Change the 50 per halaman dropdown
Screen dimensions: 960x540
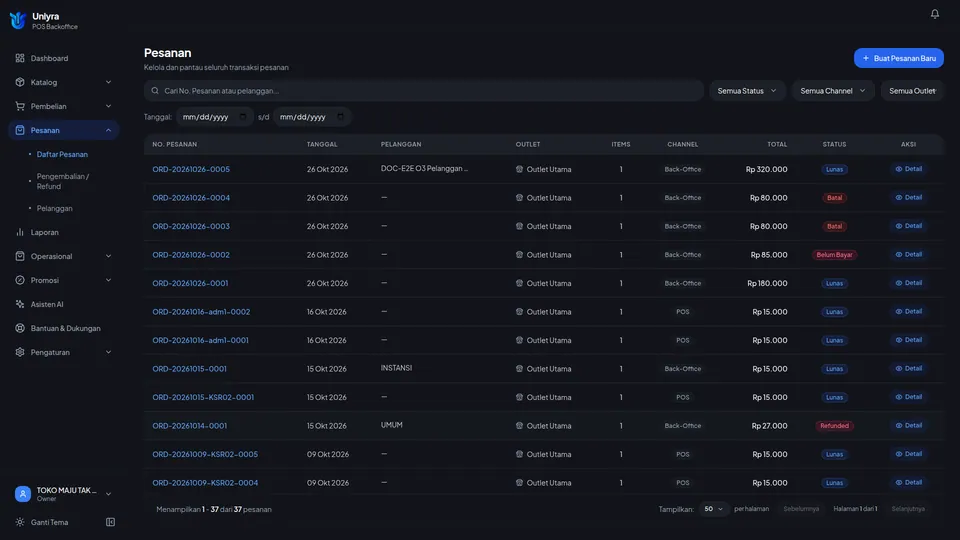click(x=713, y=509)
